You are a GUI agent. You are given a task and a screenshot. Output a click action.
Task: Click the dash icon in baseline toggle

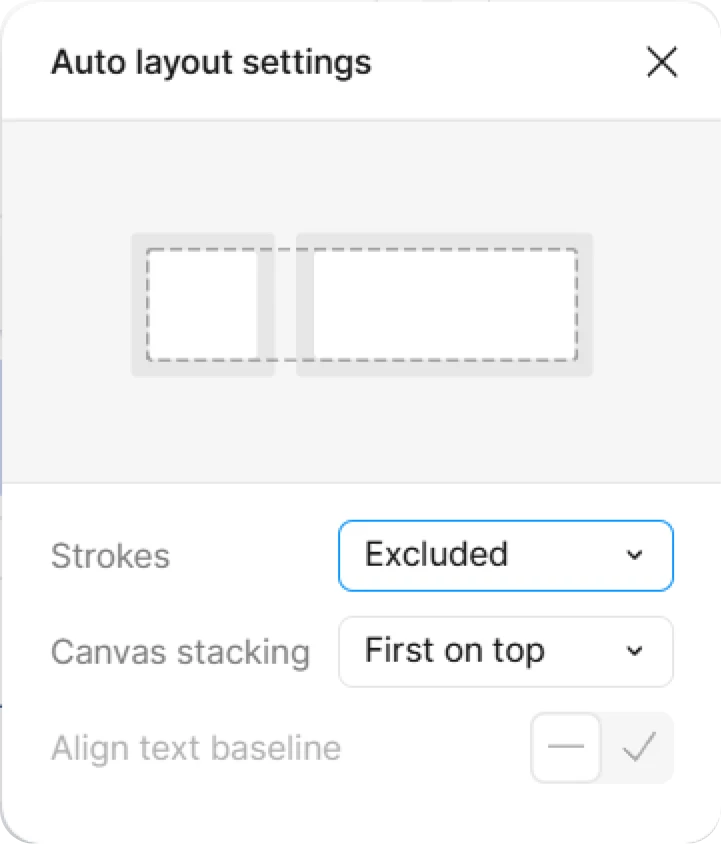tap(566, 748)
